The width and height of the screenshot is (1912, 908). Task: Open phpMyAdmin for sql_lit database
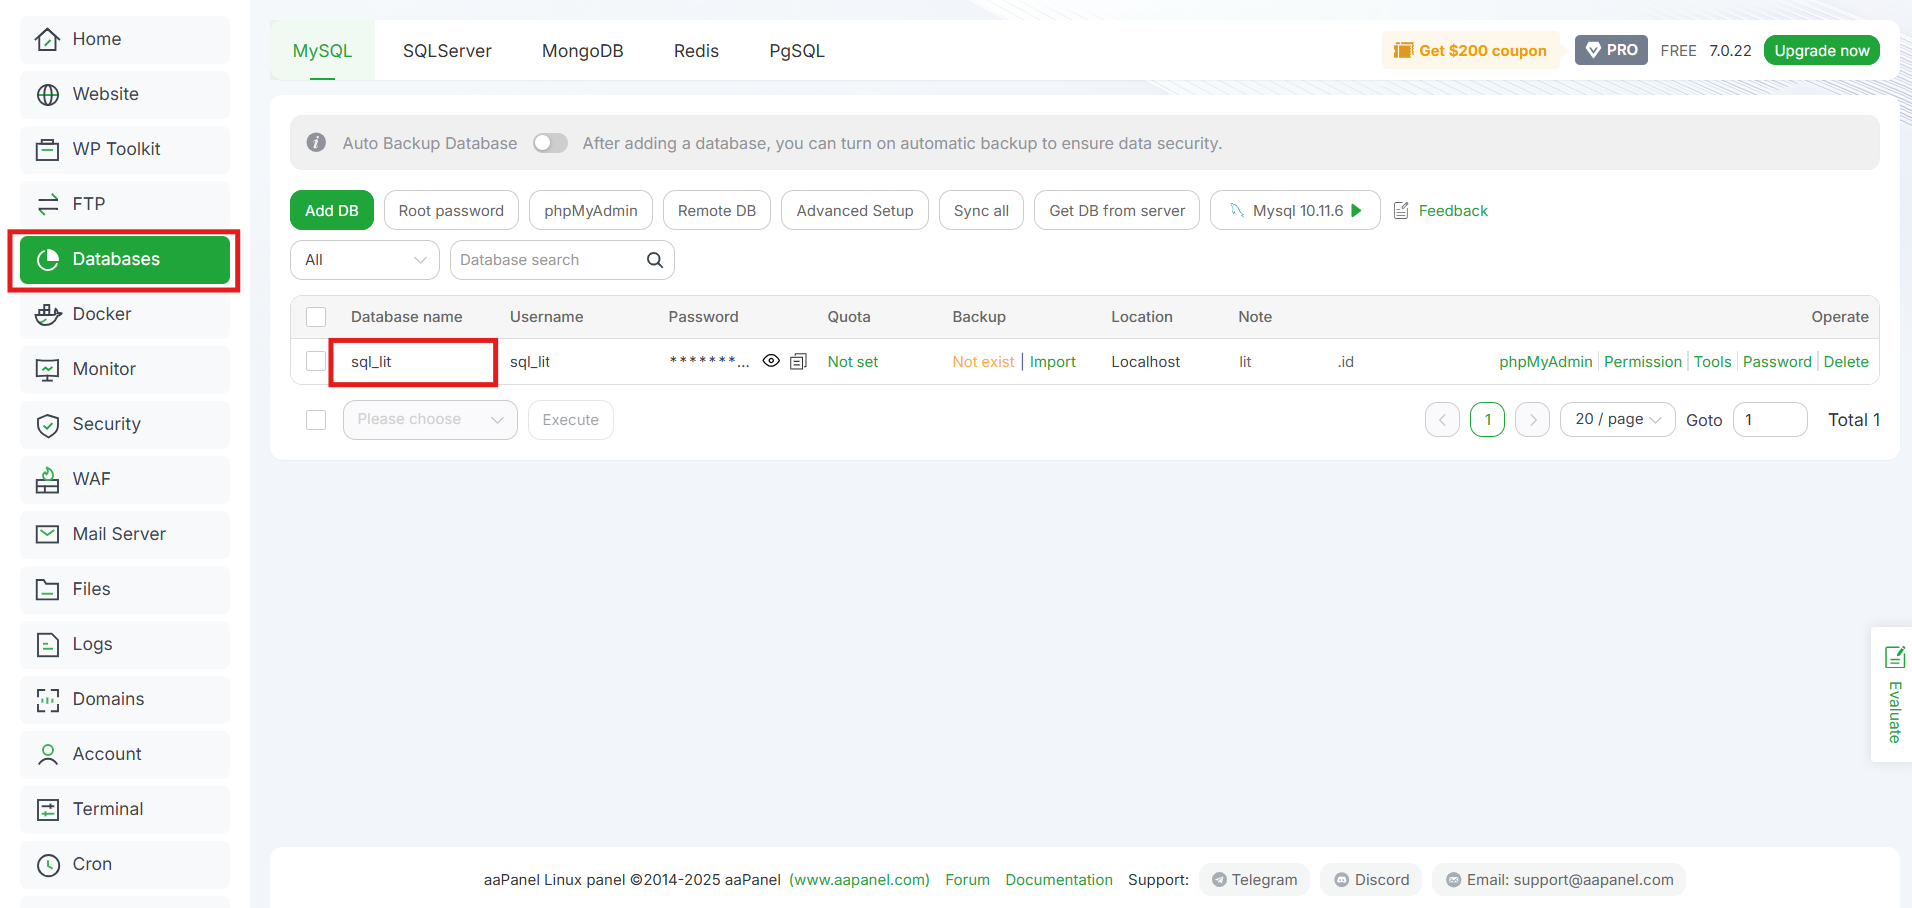click(x=1545, y=361)
